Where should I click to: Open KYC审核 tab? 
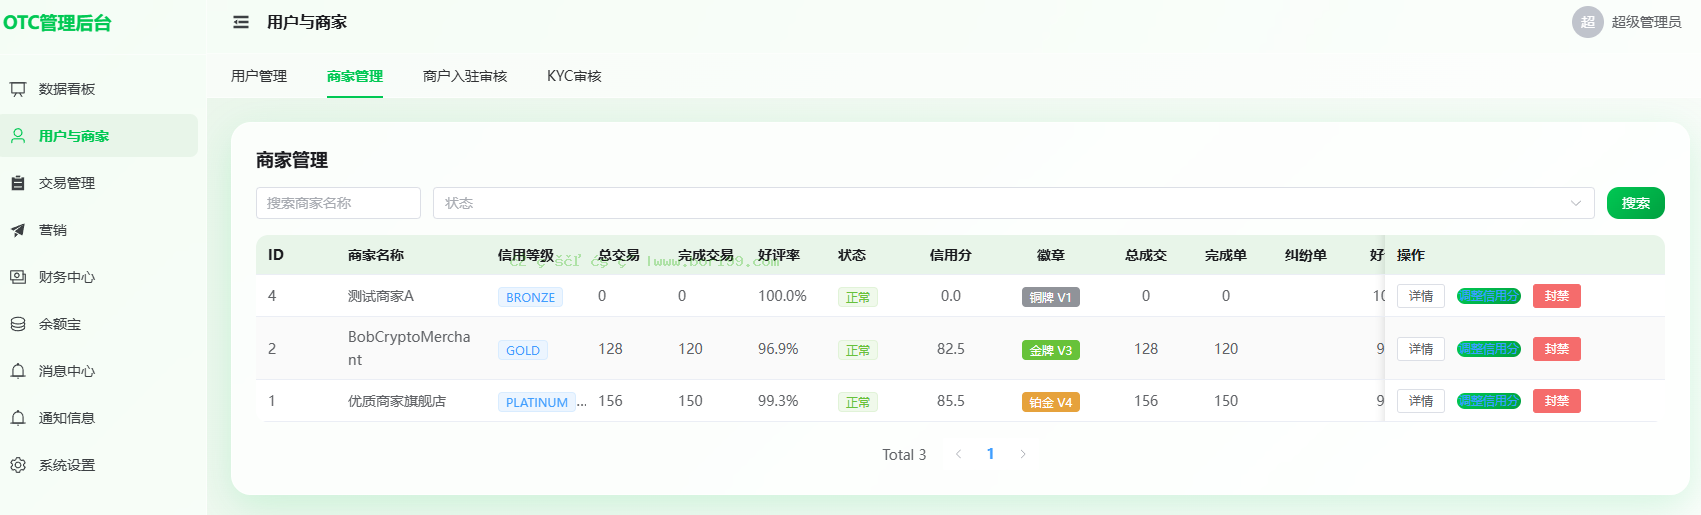pyautogui.click(x=574, y=76)
